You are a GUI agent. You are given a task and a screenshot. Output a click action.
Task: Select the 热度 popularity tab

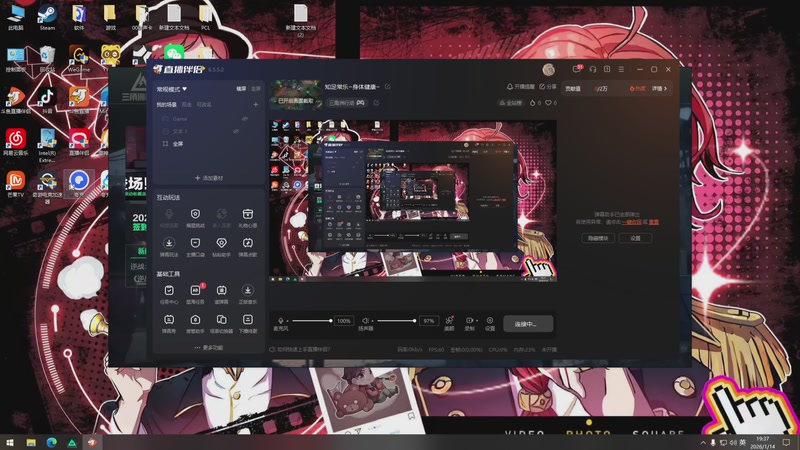[x=637, y=88]
